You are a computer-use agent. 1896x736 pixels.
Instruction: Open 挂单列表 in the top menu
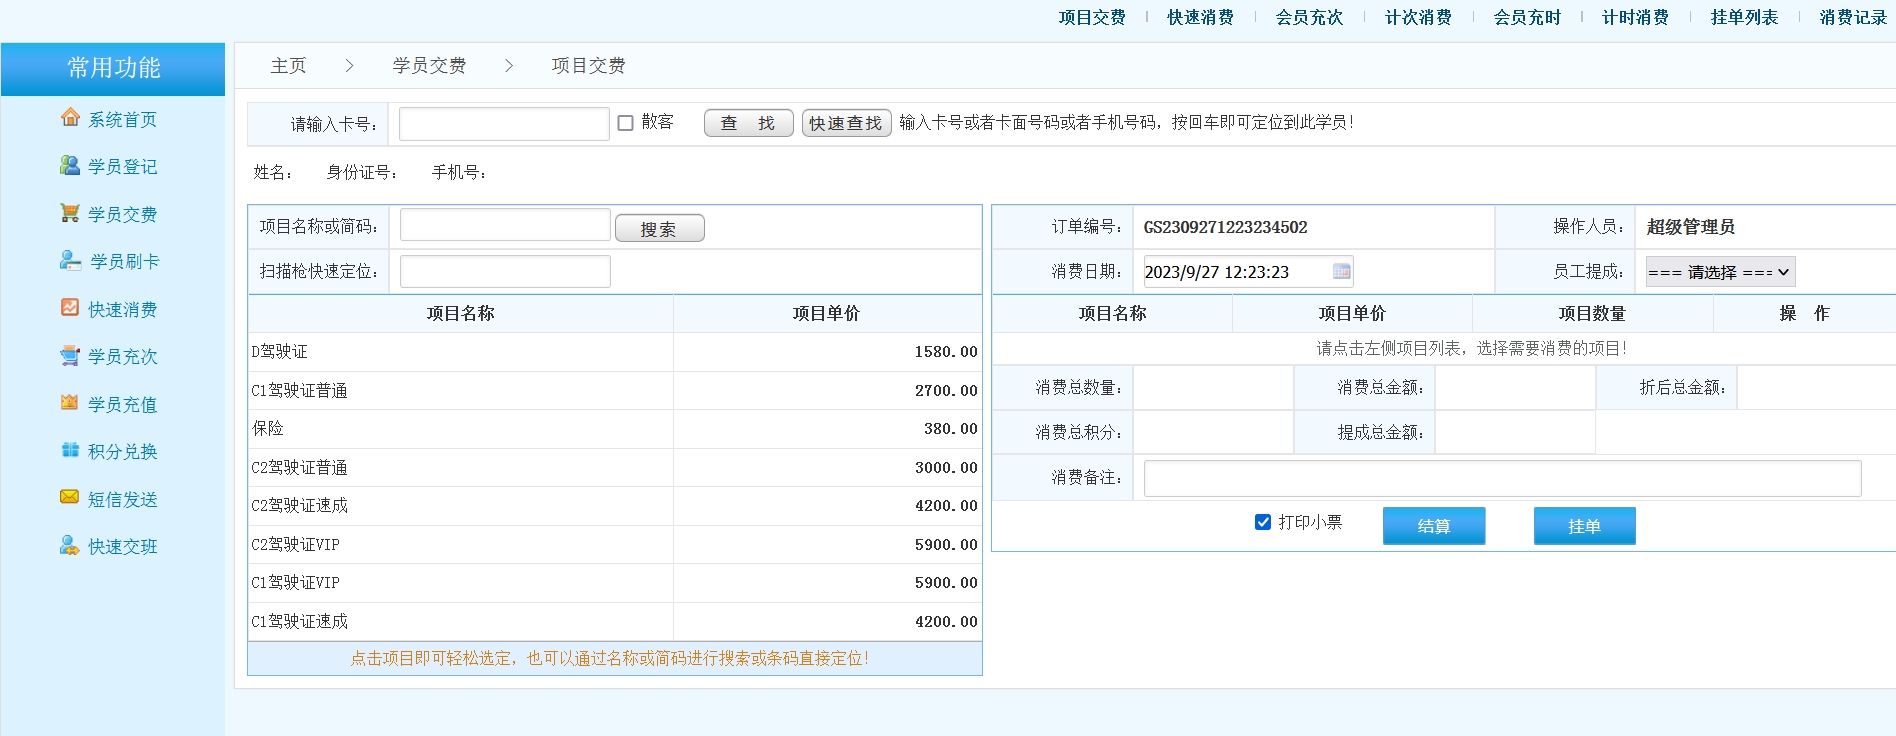(x=1744, y=17)
